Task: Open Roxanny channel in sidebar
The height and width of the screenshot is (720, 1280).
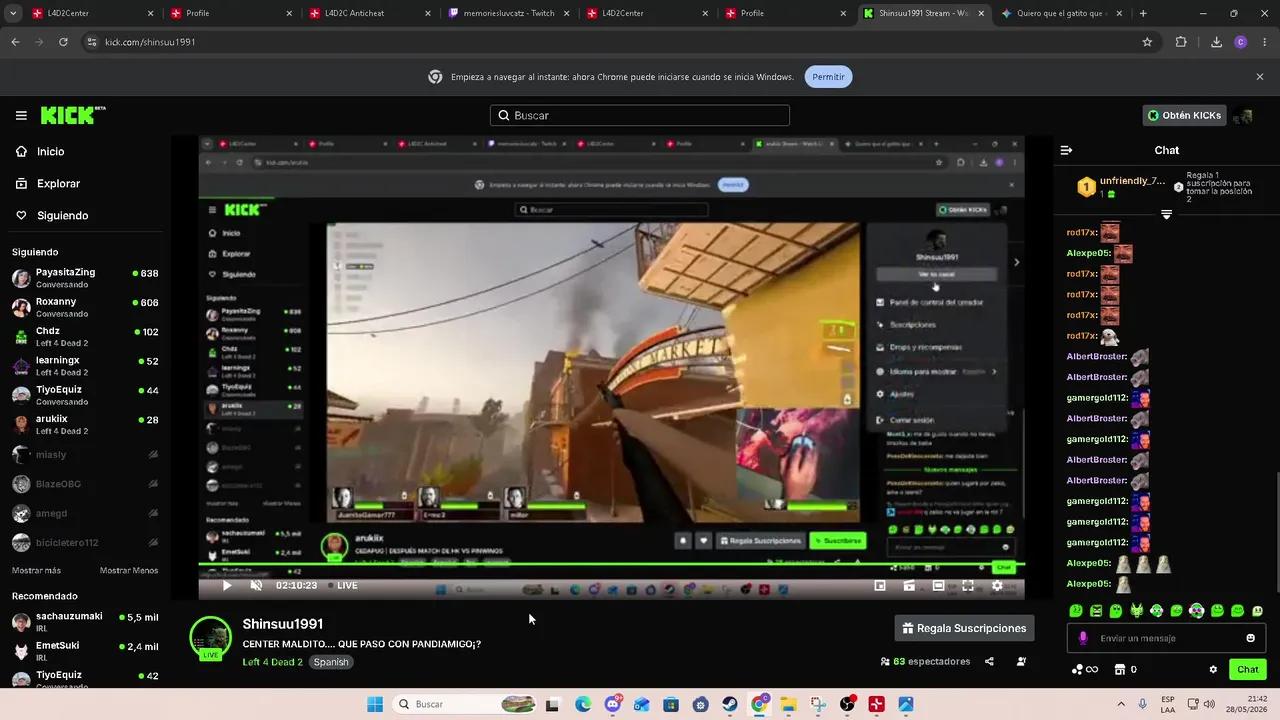Action: pyautogui.click(x=85, y=307)
